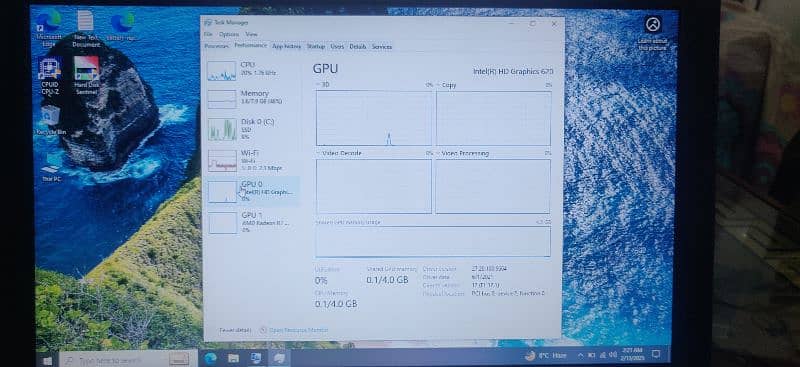The width and height of the screenshot is (800, 367).
Task: Switch to the Processes tab
Action: point(216,46)
